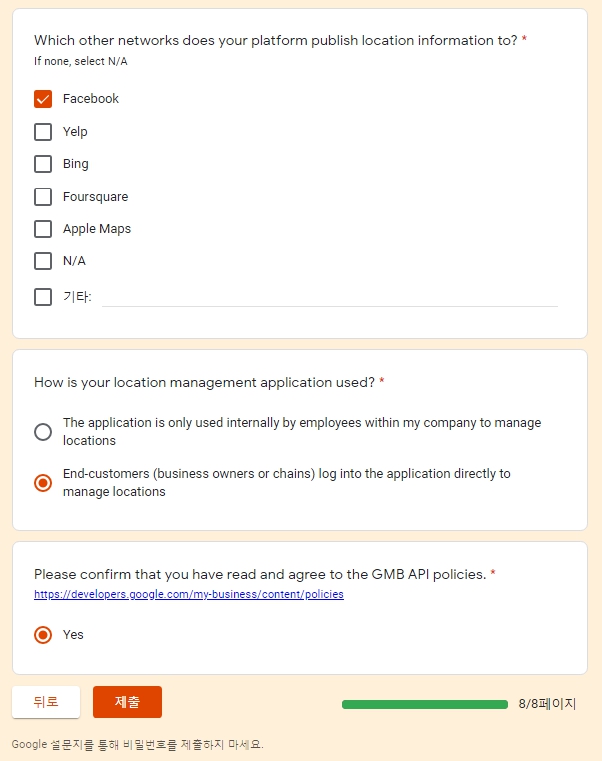
Task: Click the Facebook option label
Action: point(91,99)
